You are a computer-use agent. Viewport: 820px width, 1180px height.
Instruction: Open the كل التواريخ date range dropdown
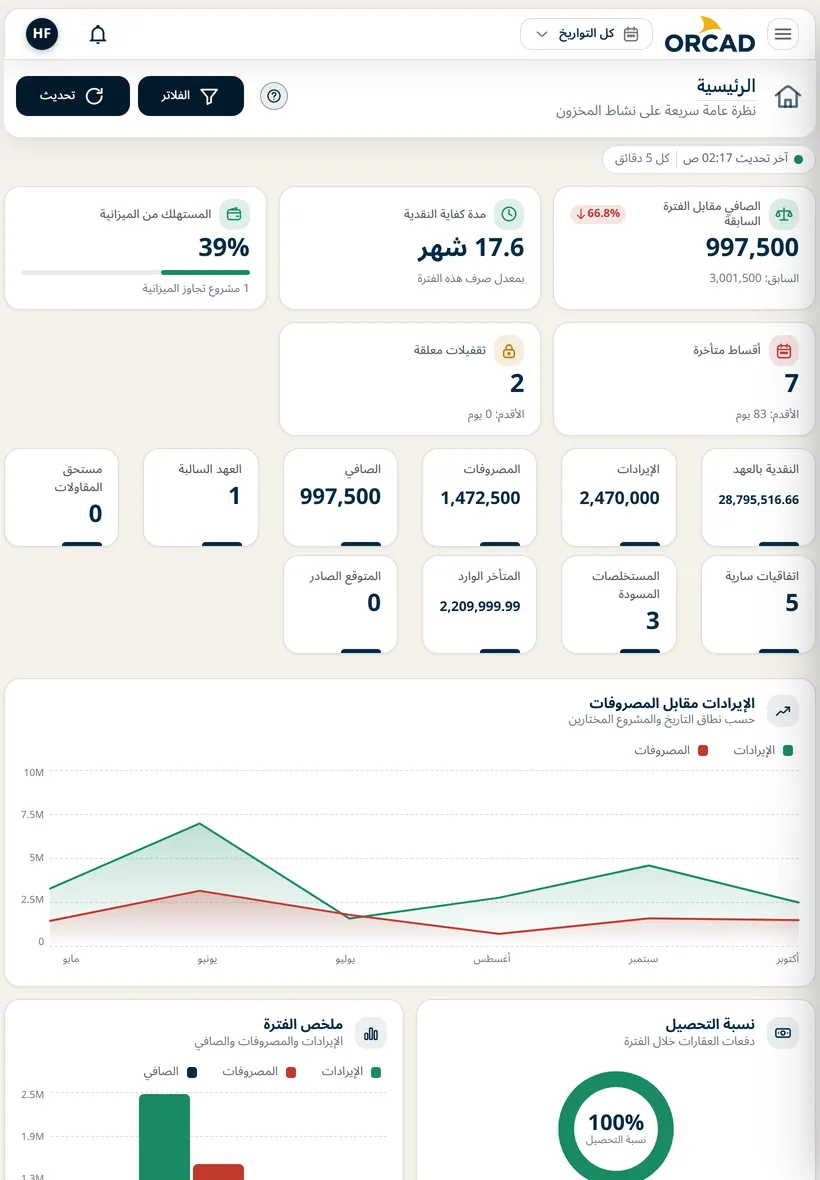point(586,34)
